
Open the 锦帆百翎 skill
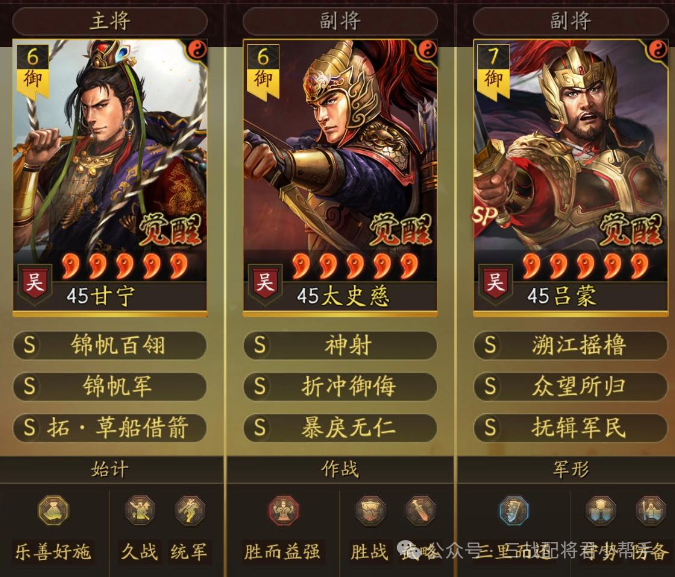(110, 345)
